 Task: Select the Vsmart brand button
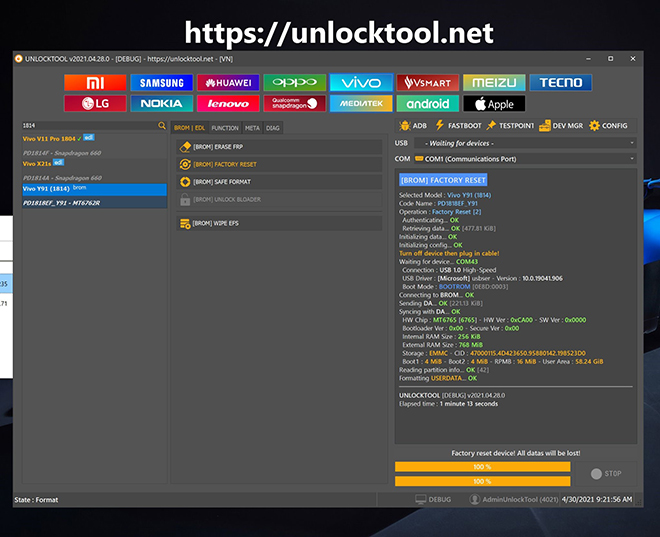(428, 82)
